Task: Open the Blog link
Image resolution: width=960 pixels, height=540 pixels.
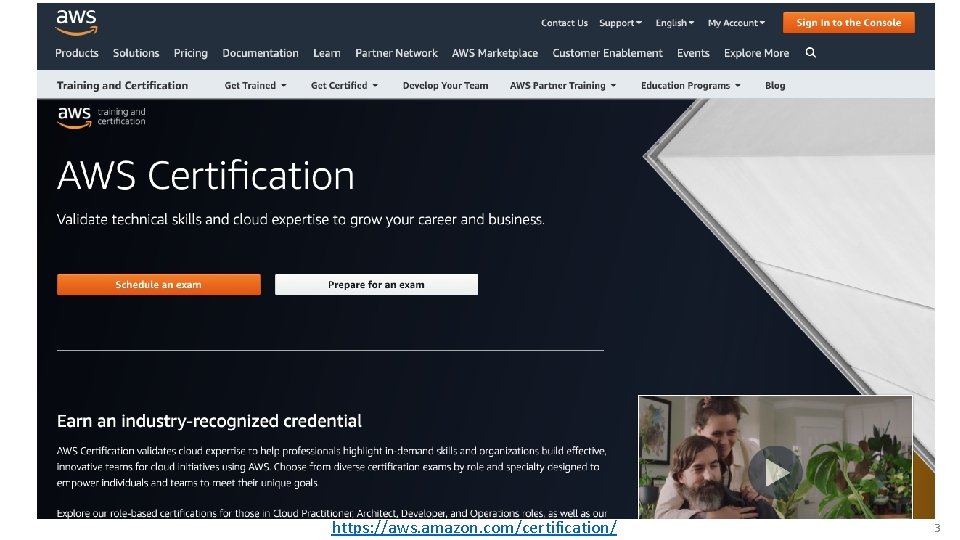Action: pos(774,85)
